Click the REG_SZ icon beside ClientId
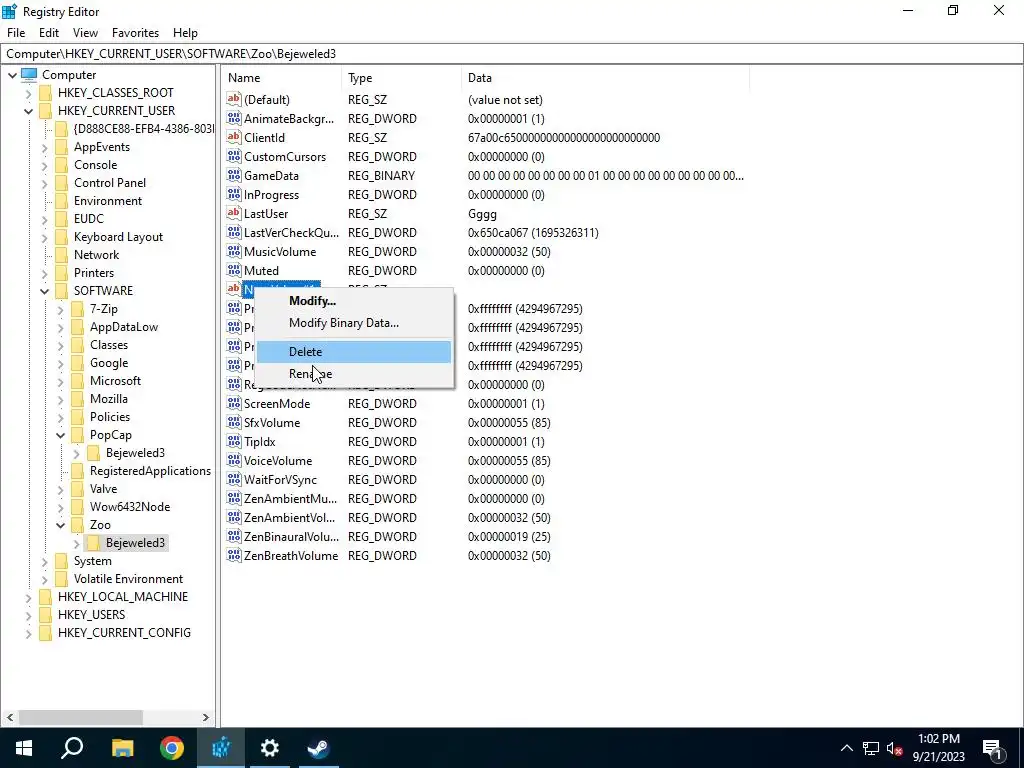Screen dimensions: 1024x768 234,137
